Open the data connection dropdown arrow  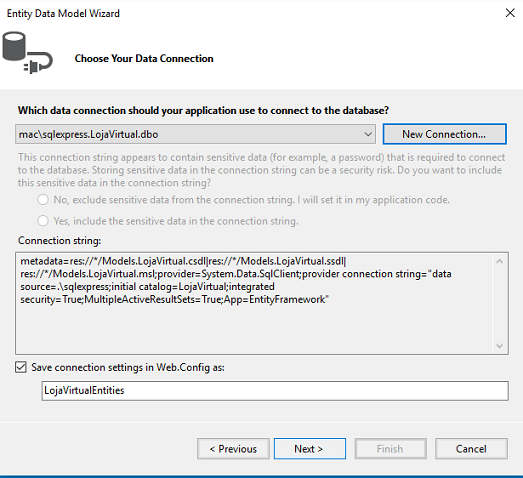[x=368, y=134]
